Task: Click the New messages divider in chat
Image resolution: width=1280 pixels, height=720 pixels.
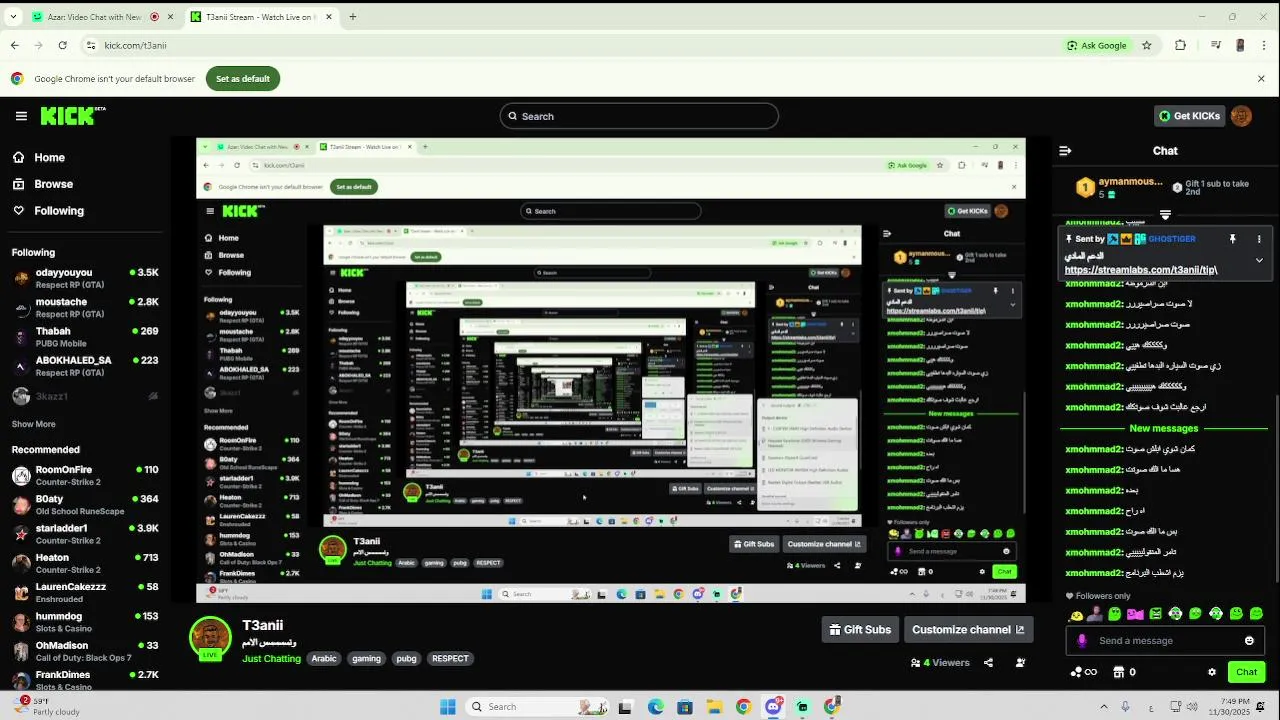Action: click(x=1164, y=429)
